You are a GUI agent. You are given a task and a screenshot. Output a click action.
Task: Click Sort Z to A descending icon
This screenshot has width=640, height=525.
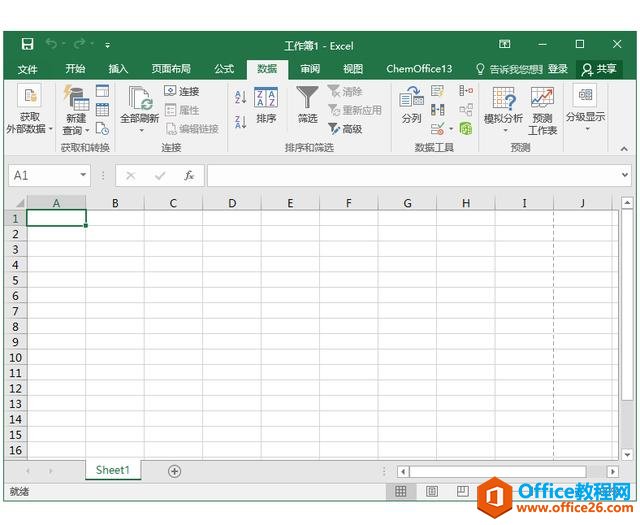coord(241,122)
